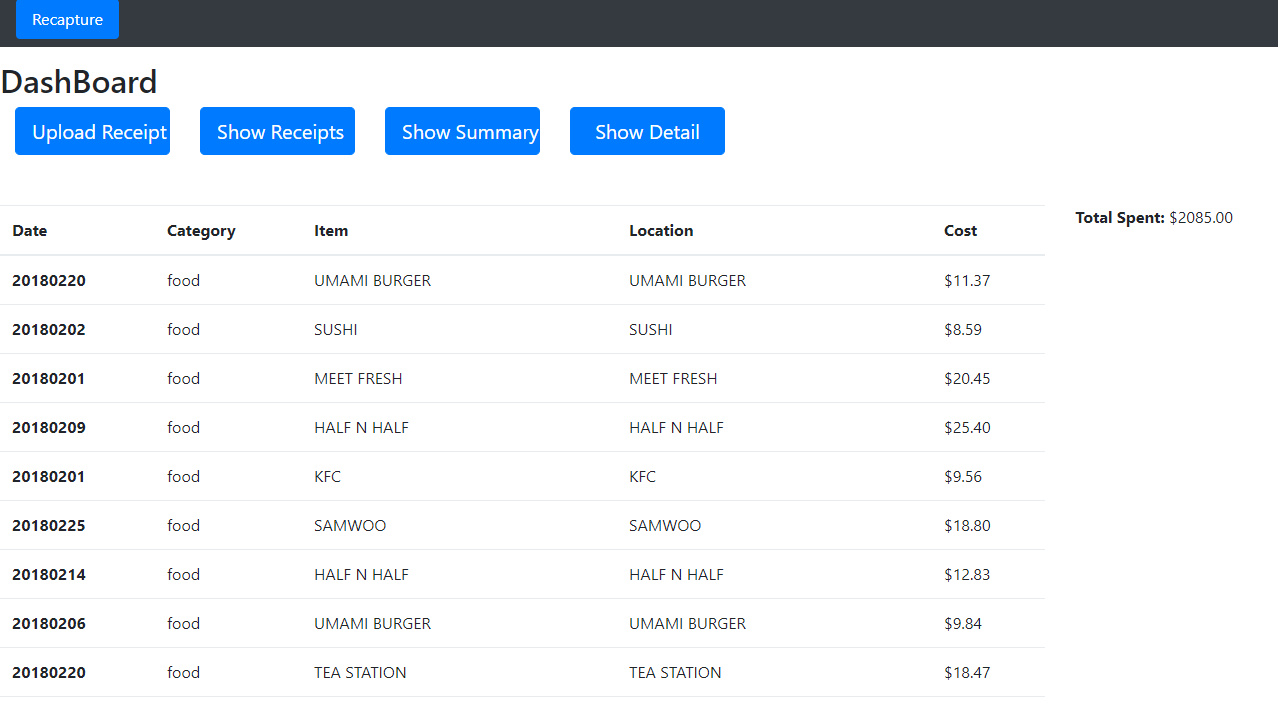Click the $9.84 cost cell

coord(963,623)
